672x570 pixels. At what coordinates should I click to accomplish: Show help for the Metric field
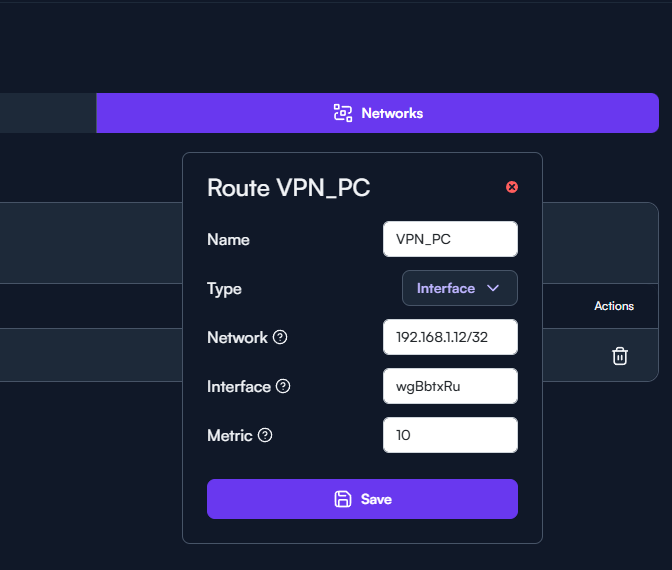tap(265, 436)
